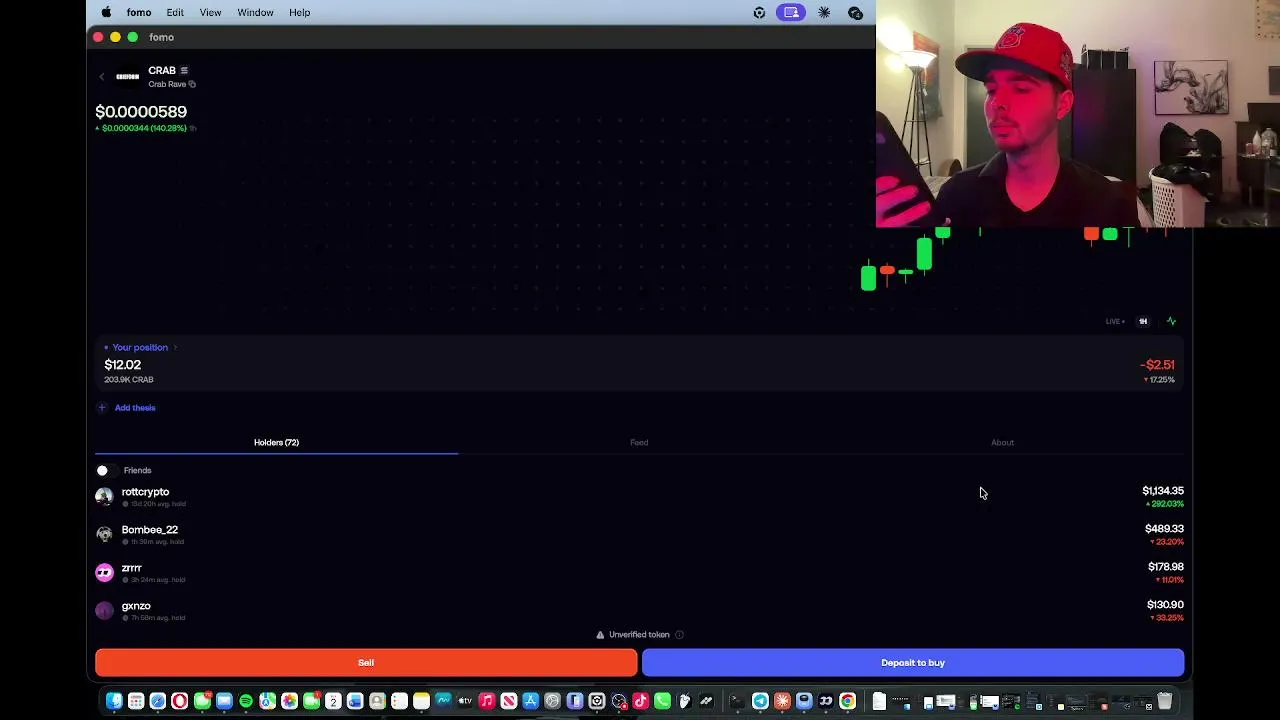Open Safari from the Dock
Viewport: 1280px width, 720px height.
[x=158, y=701]
